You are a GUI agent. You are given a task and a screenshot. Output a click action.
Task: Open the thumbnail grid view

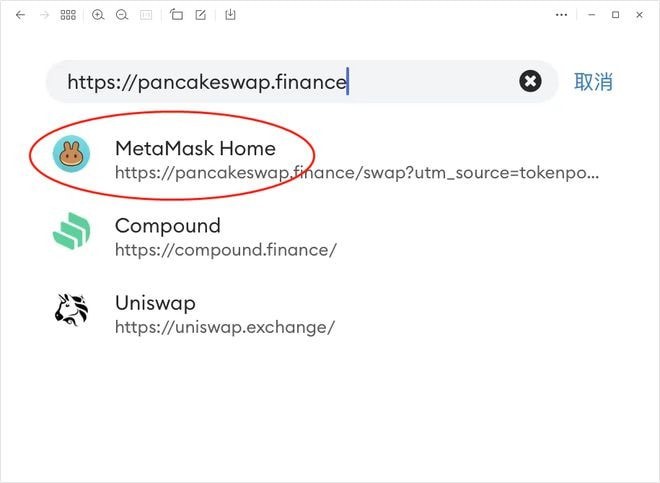coord(68,15)
